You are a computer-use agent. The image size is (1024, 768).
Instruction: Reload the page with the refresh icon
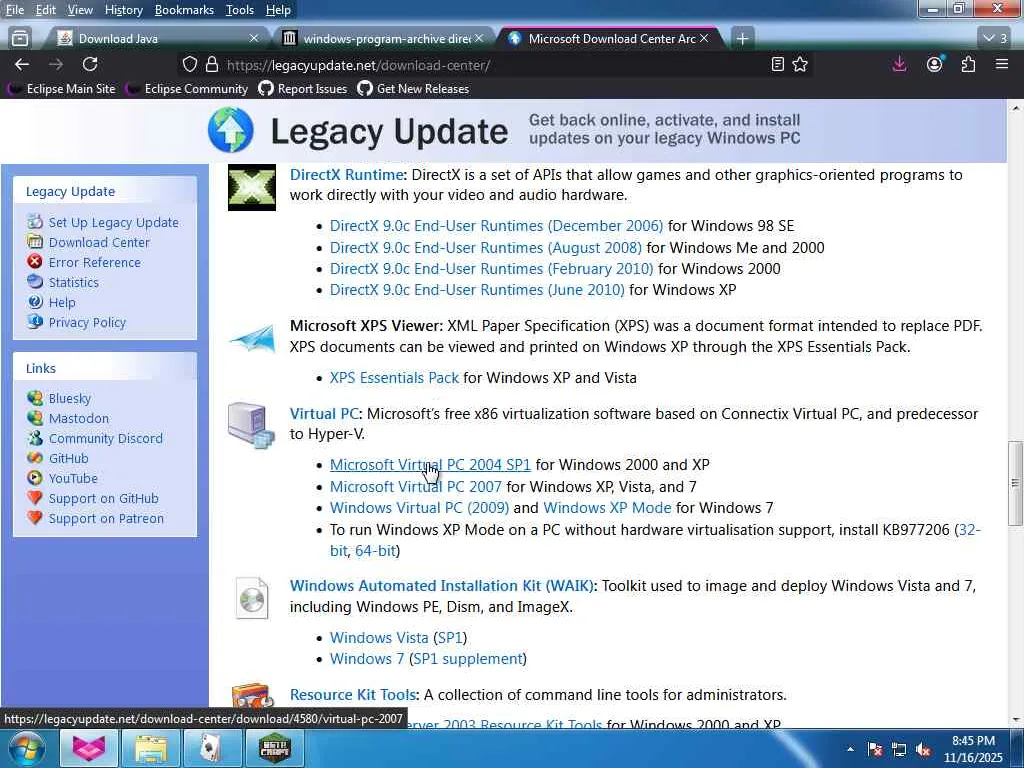[x=90, y=64]
